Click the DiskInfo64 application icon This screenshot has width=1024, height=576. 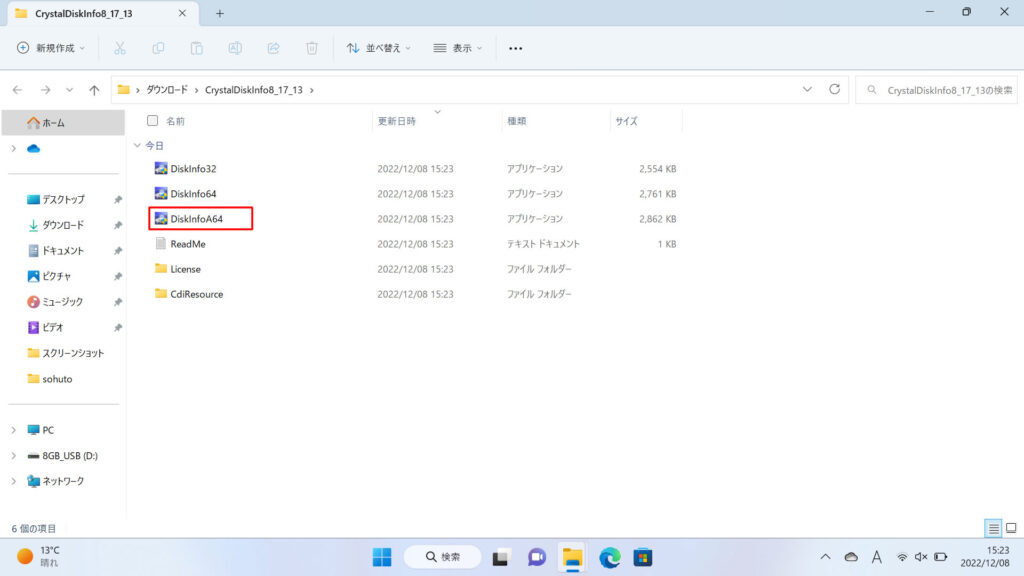pos(161,193)
